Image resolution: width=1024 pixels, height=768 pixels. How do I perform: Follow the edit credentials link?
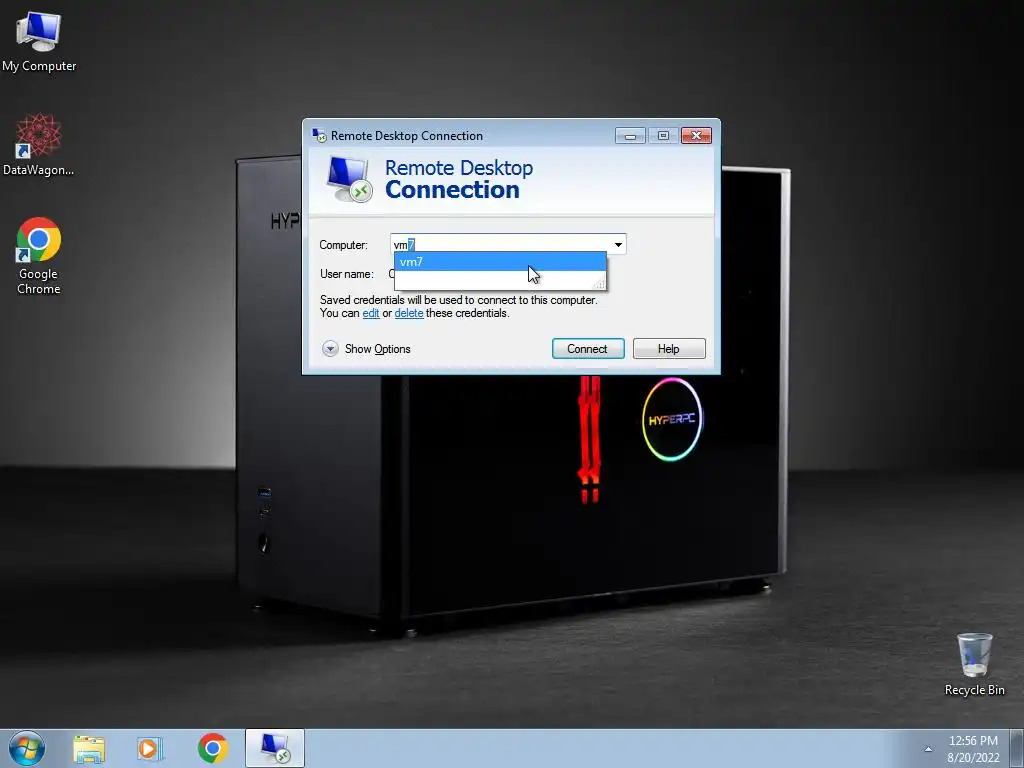point(371,313)
